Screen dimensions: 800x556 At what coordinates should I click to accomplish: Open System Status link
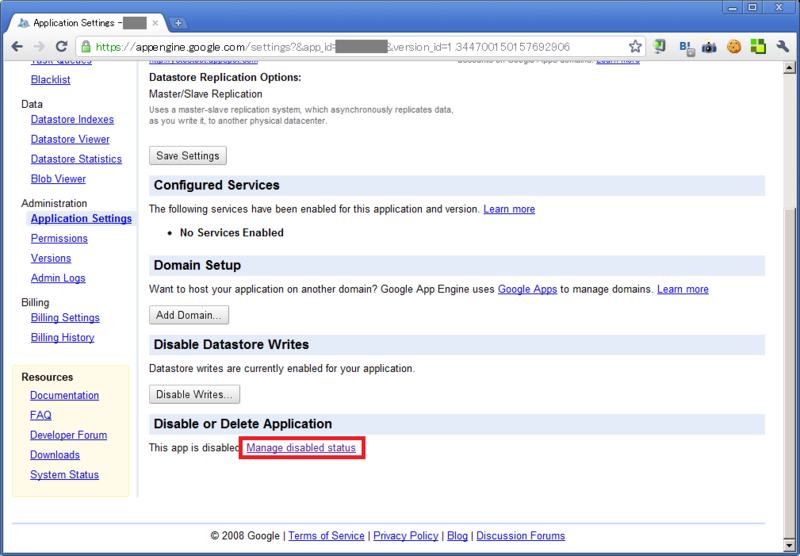64,475
